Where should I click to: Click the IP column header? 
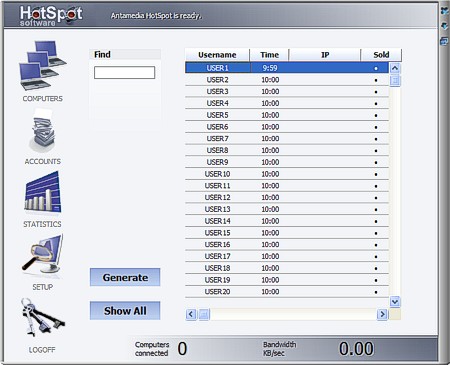click(325, 55)
